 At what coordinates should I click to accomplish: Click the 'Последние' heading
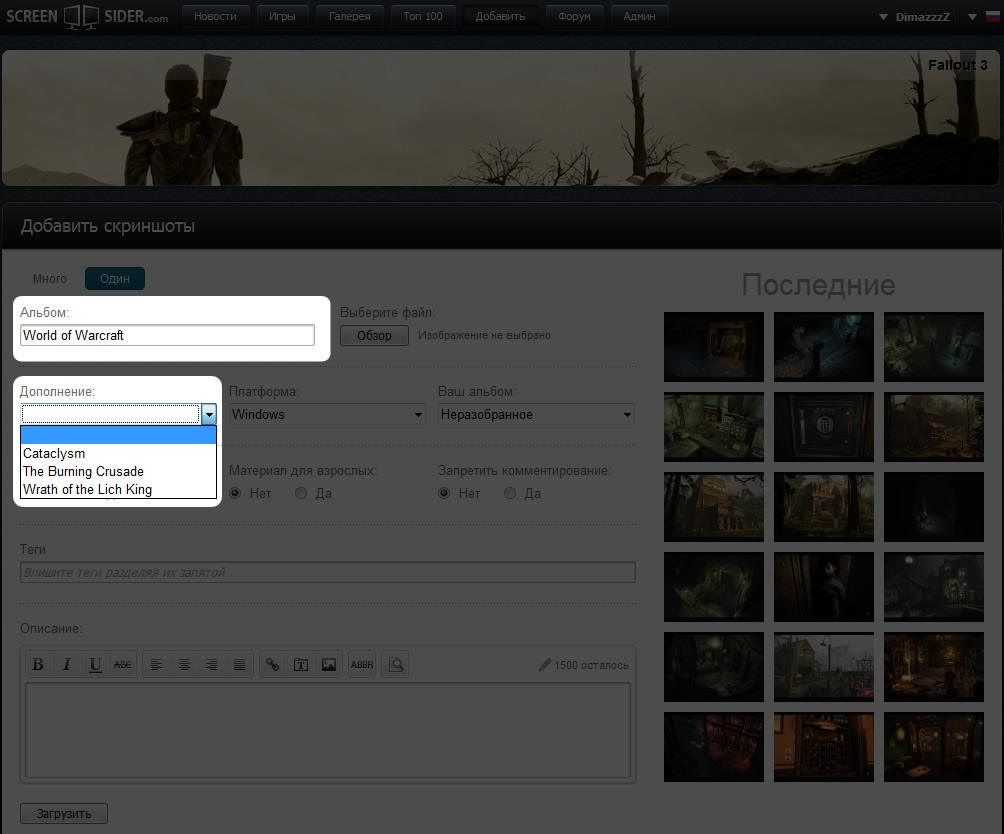tap(818, 285)
